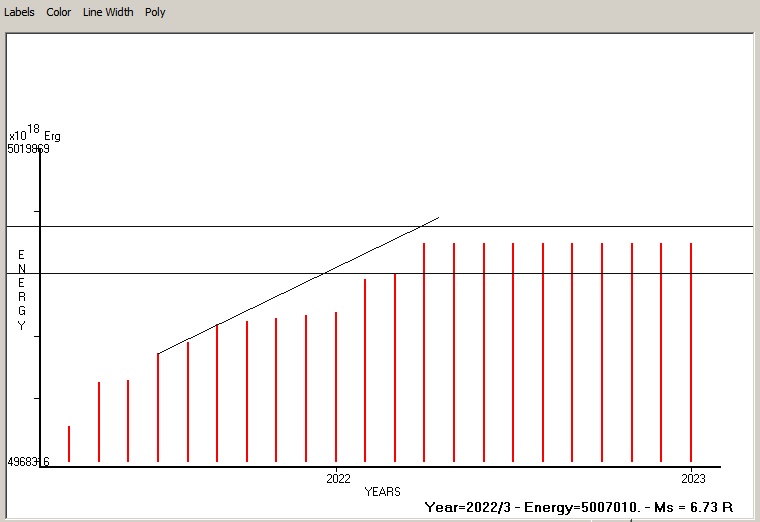
Task: Click the 2022 x-axis label
Action: coord(338,478)
